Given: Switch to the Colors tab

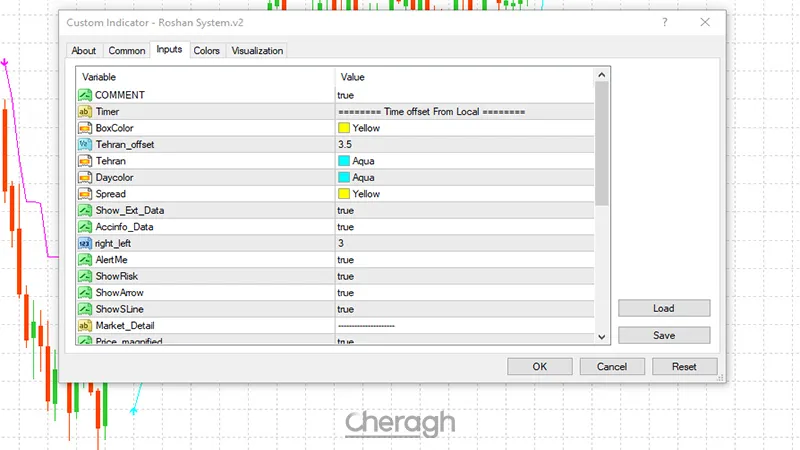Looking at the screenshot, I should click(207, 51).
